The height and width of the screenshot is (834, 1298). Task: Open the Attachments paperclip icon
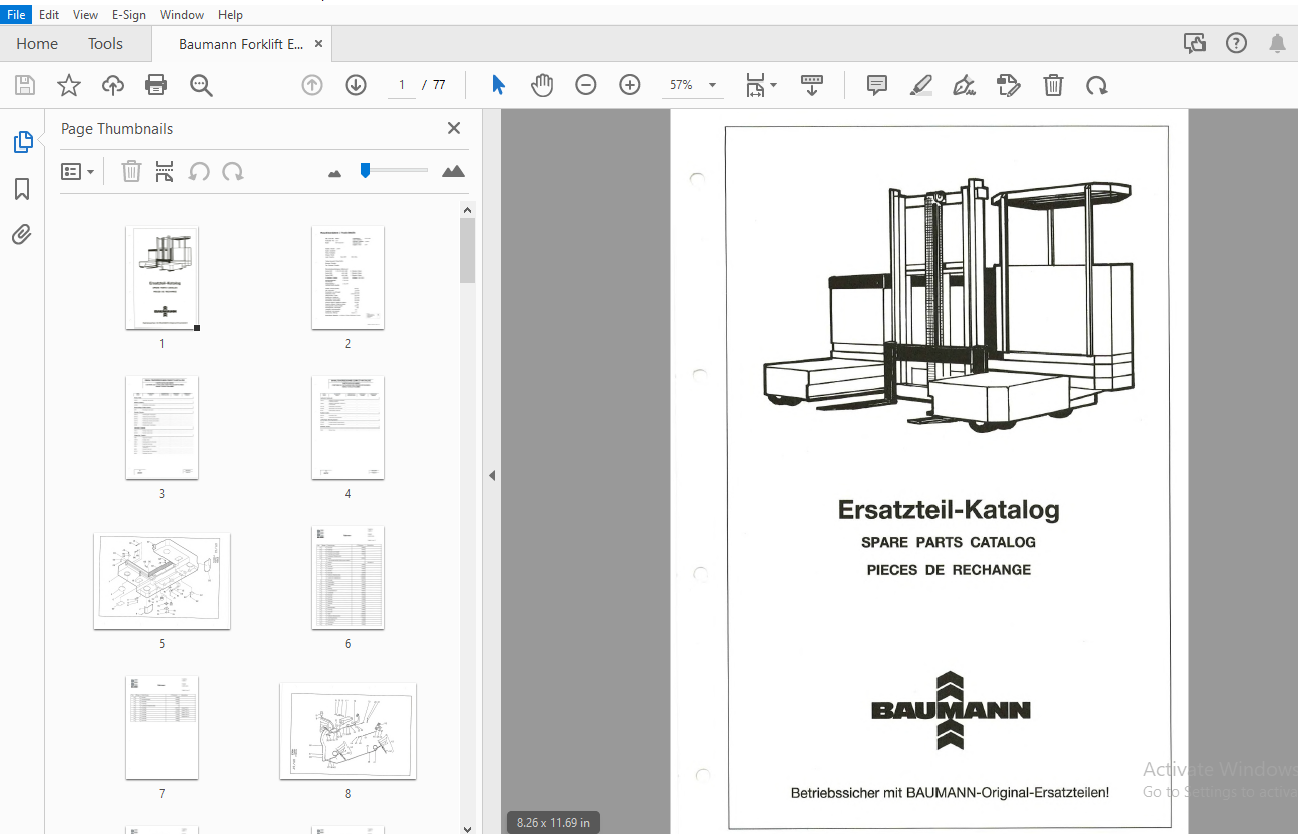pos(22,235)
